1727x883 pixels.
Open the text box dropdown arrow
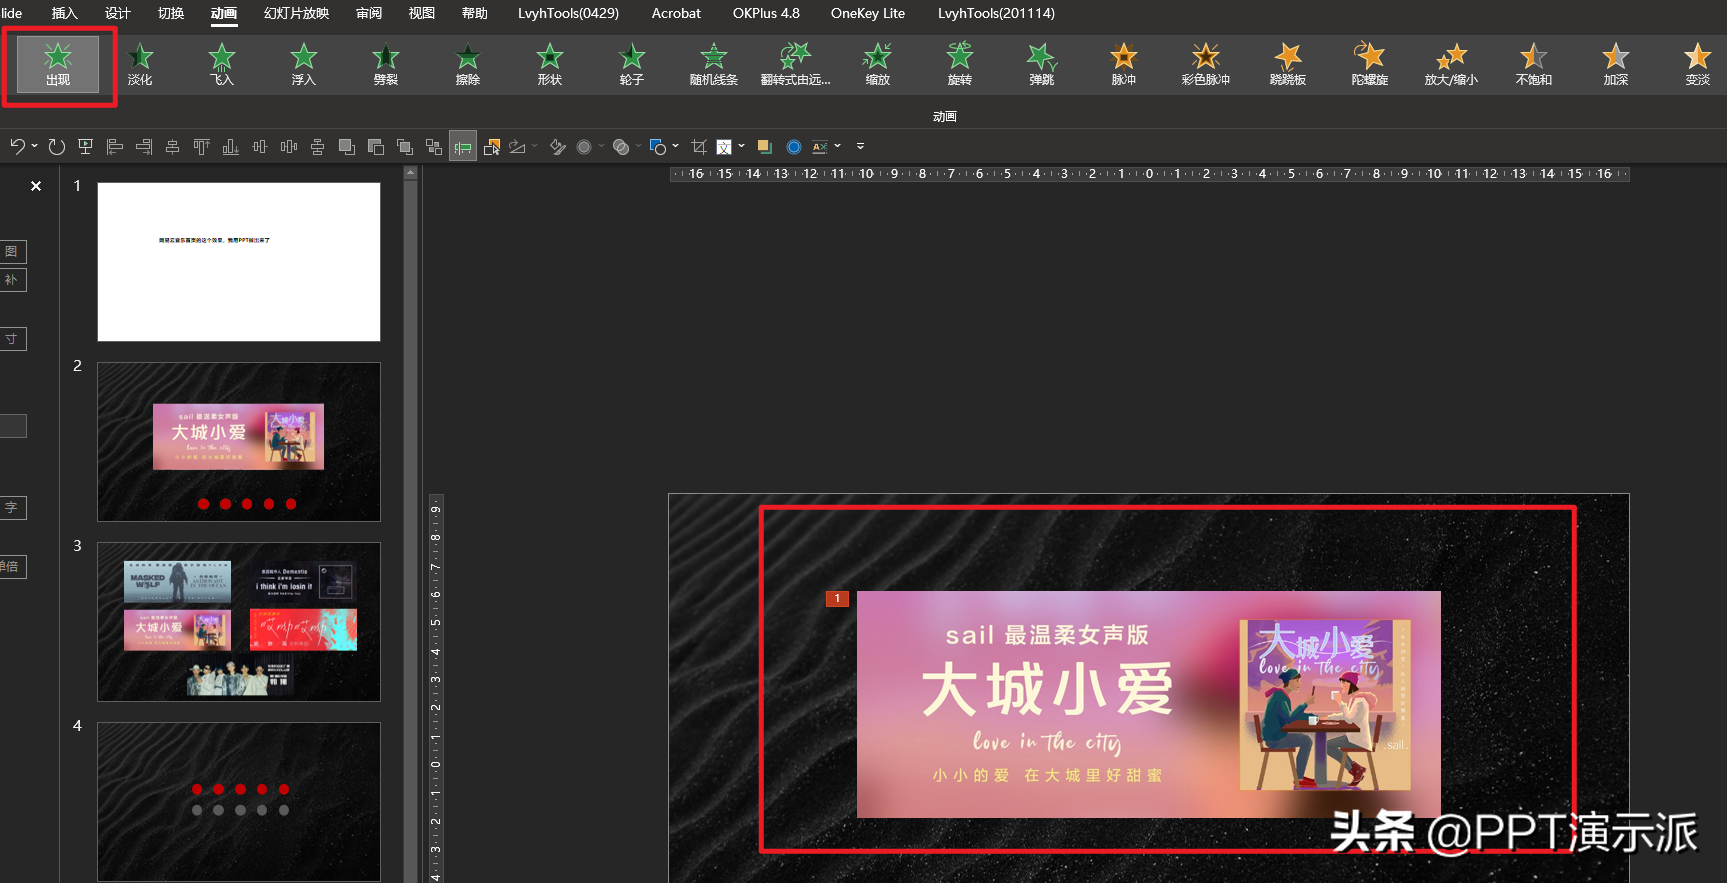741,146
